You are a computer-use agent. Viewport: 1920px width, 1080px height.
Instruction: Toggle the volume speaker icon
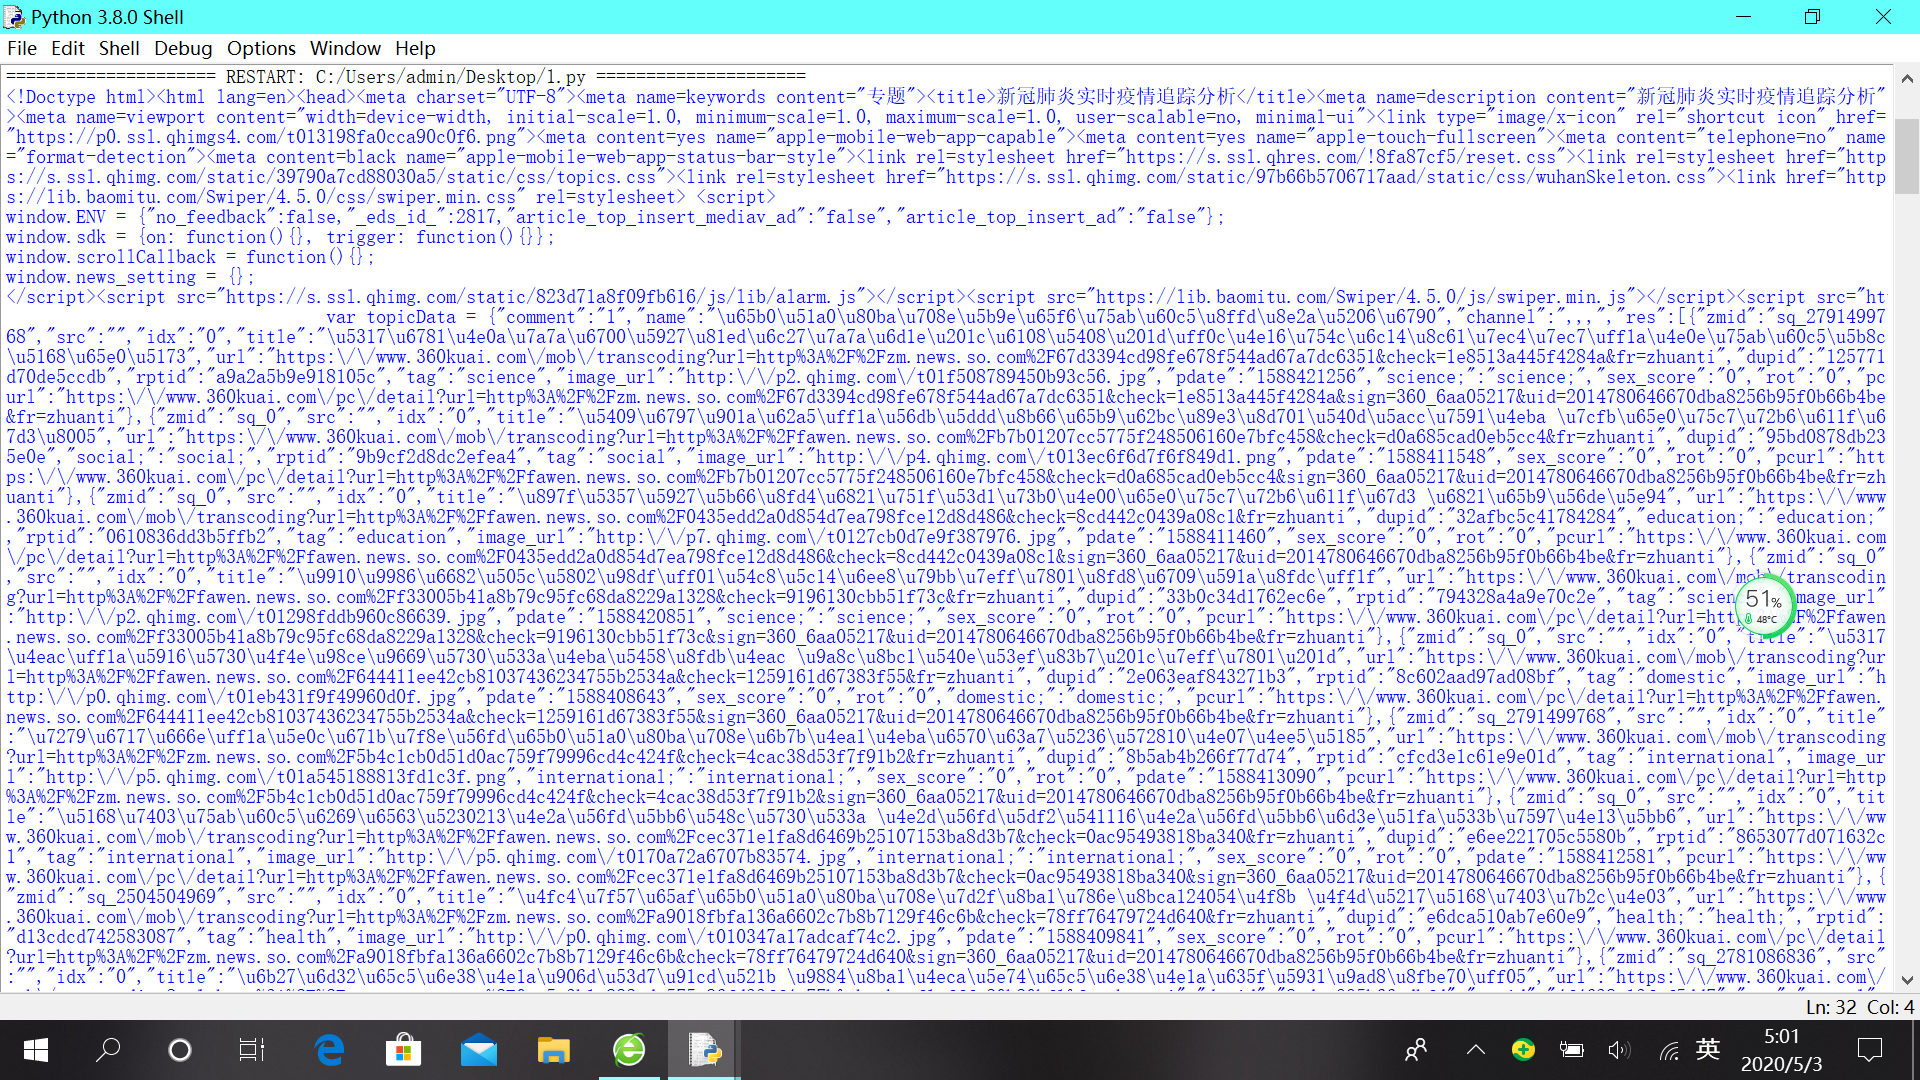tap(1618, 1050)
